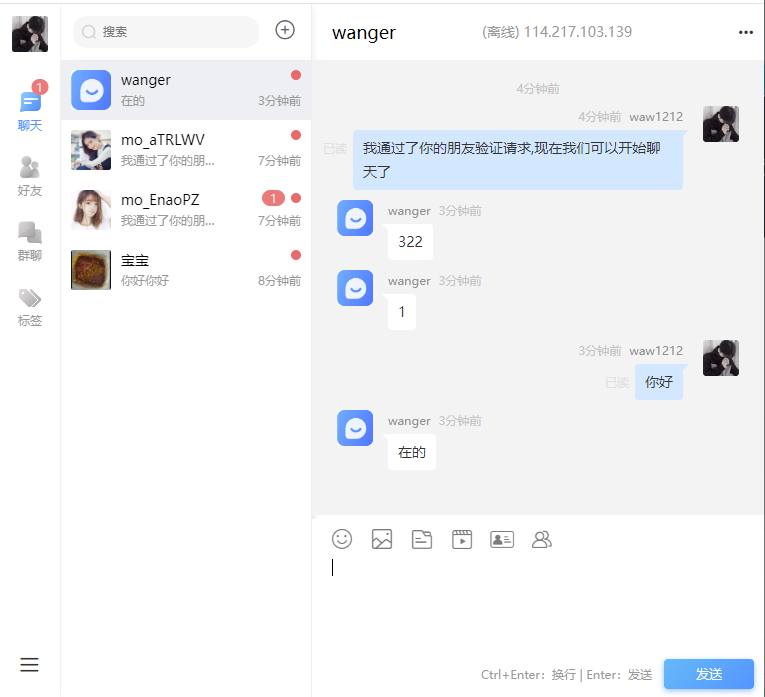This screenshot has height=697, width=765.
Task: Click the send image icon
Action: 382,539
